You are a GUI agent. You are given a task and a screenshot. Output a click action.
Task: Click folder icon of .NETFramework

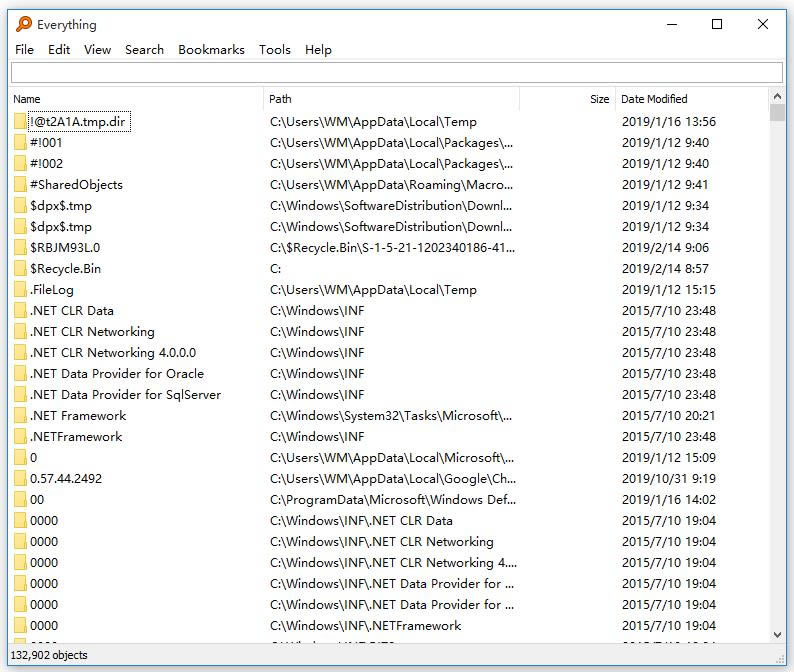pos(20,437)
